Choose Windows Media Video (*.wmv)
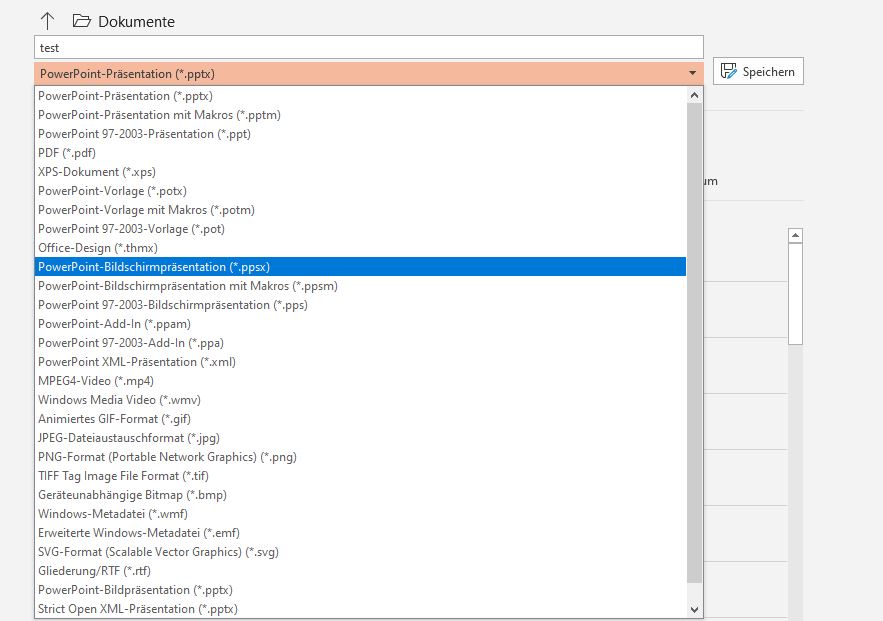Viewport: 883px width, 621px height. 360,400
